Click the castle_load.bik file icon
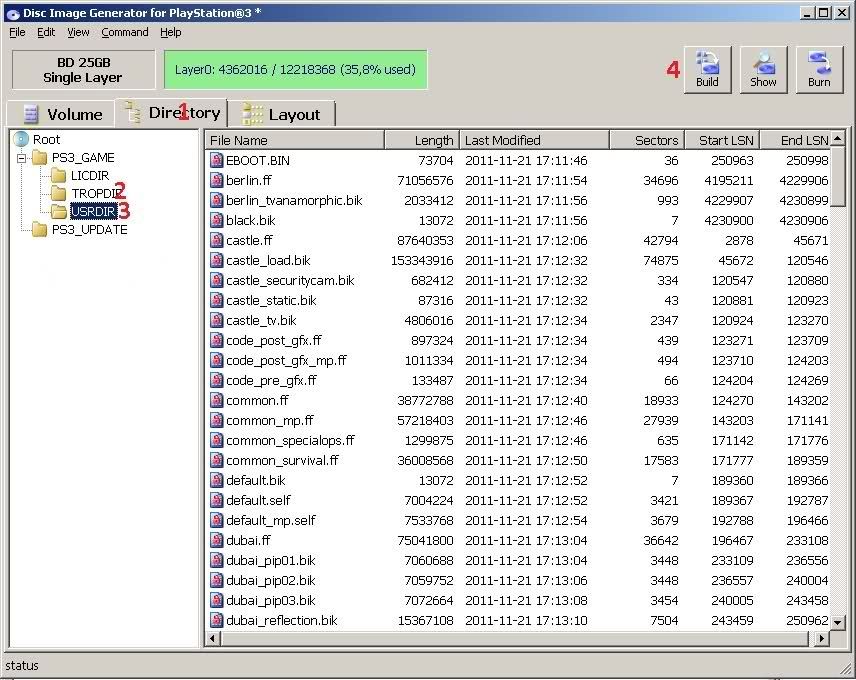856x680 pixels. [x=217, y=260]
